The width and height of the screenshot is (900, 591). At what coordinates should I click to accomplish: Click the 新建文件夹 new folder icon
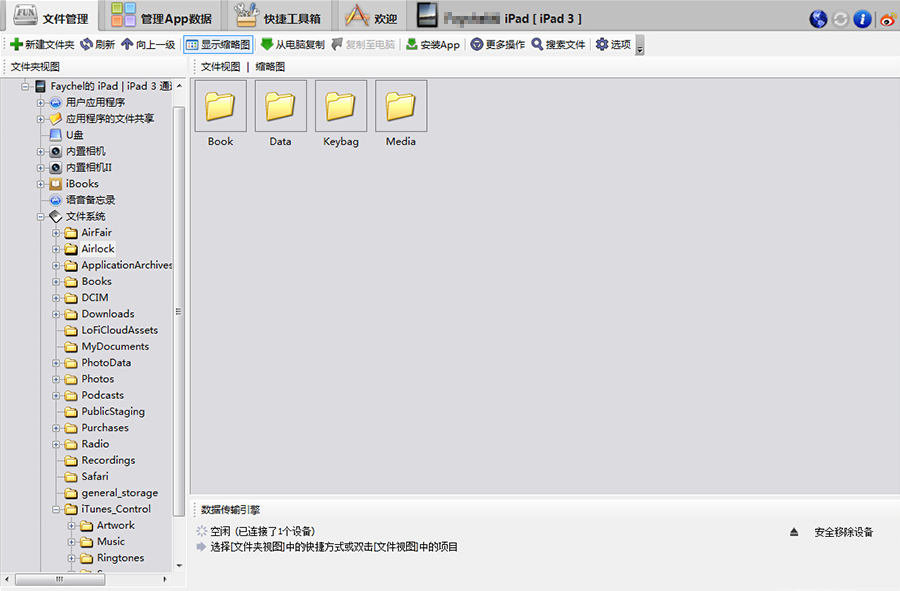16,45
